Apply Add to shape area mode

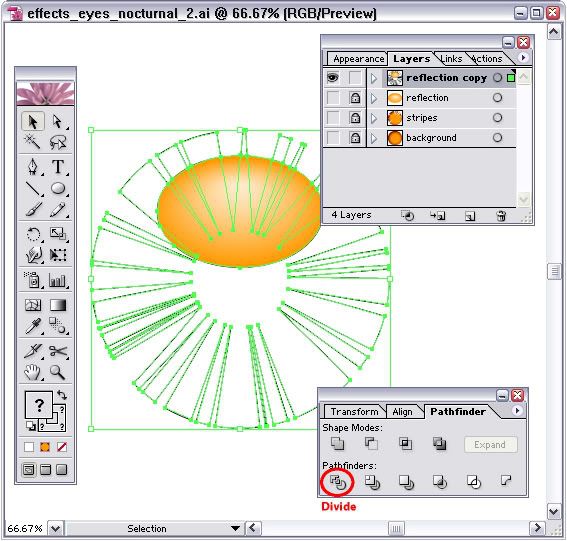337,443
